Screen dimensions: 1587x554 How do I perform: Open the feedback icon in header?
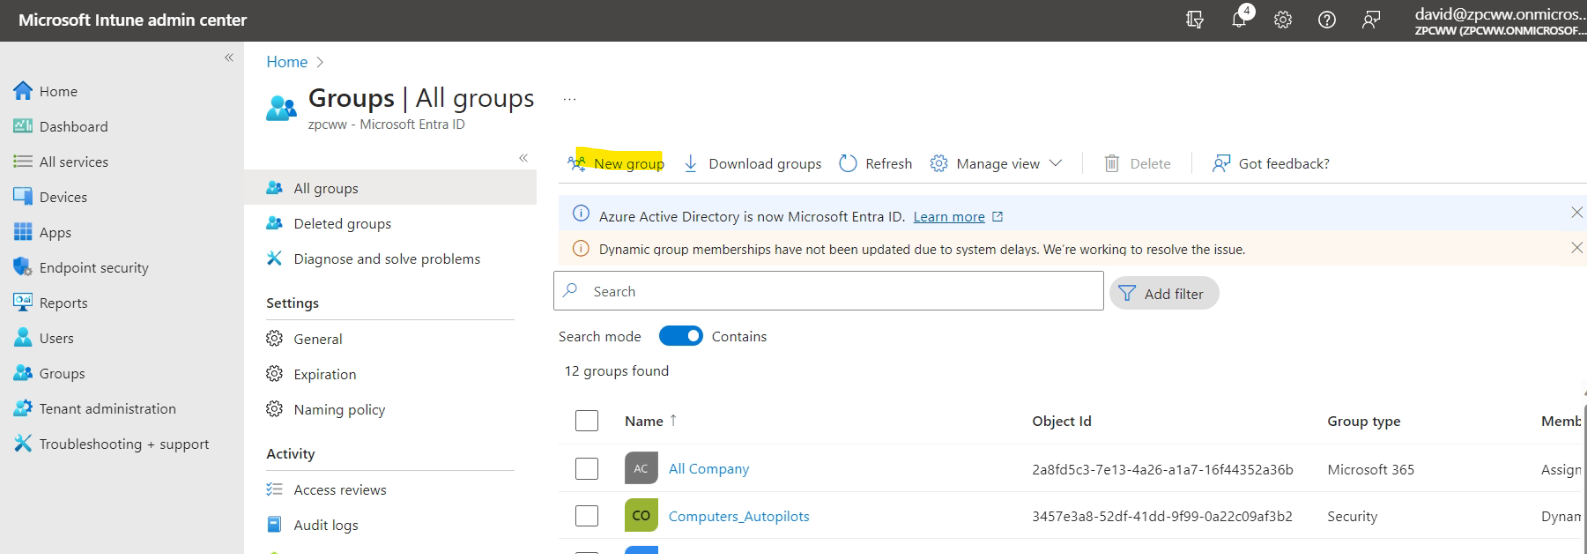[1371, 20]
